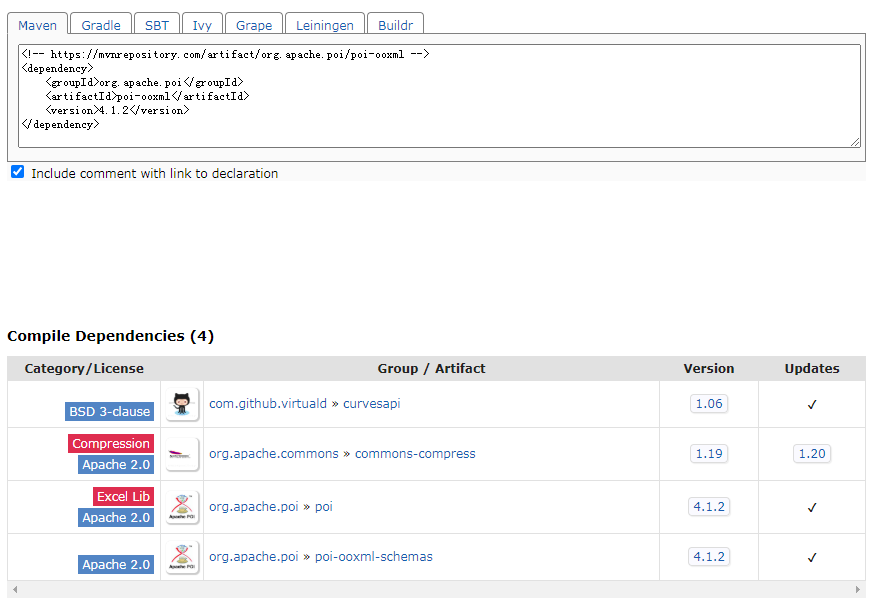
Task: Open the BSD 3-clause license tag
Action: (110, 412)
